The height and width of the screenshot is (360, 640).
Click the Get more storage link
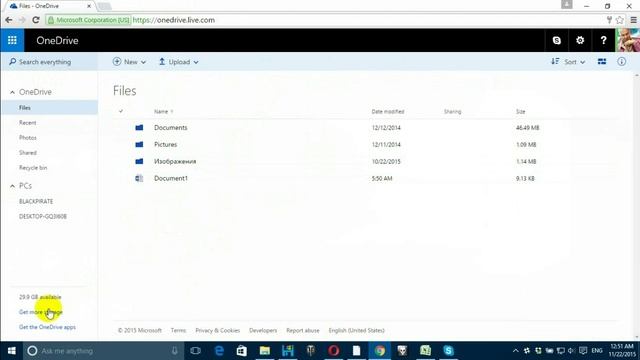click(41, 312)
